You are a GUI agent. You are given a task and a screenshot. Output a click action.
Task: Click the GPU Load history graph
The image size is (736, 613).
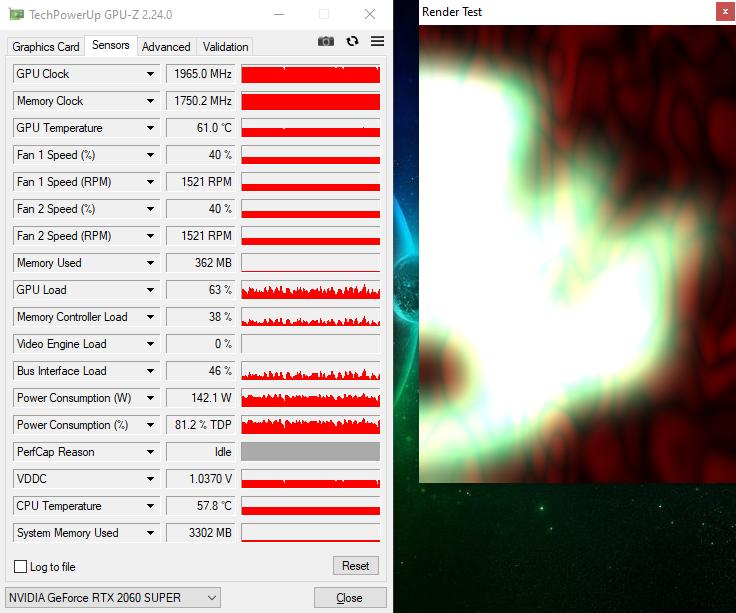tap(310, 290)
